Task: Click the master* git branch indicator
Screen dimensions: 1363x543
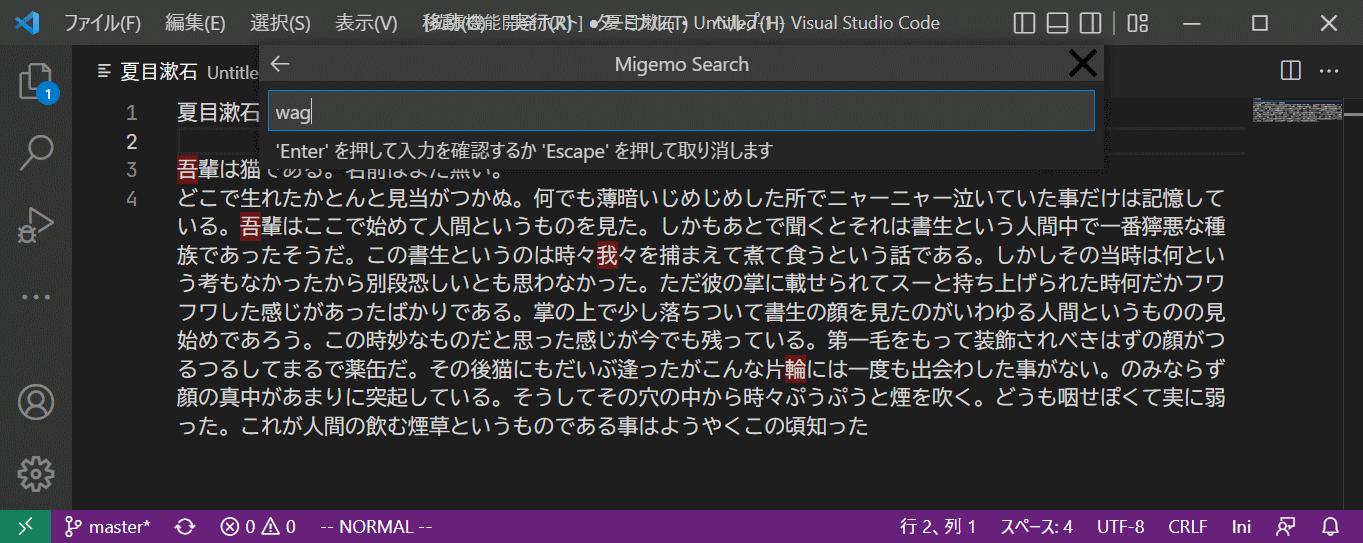Action: point(107,526)
